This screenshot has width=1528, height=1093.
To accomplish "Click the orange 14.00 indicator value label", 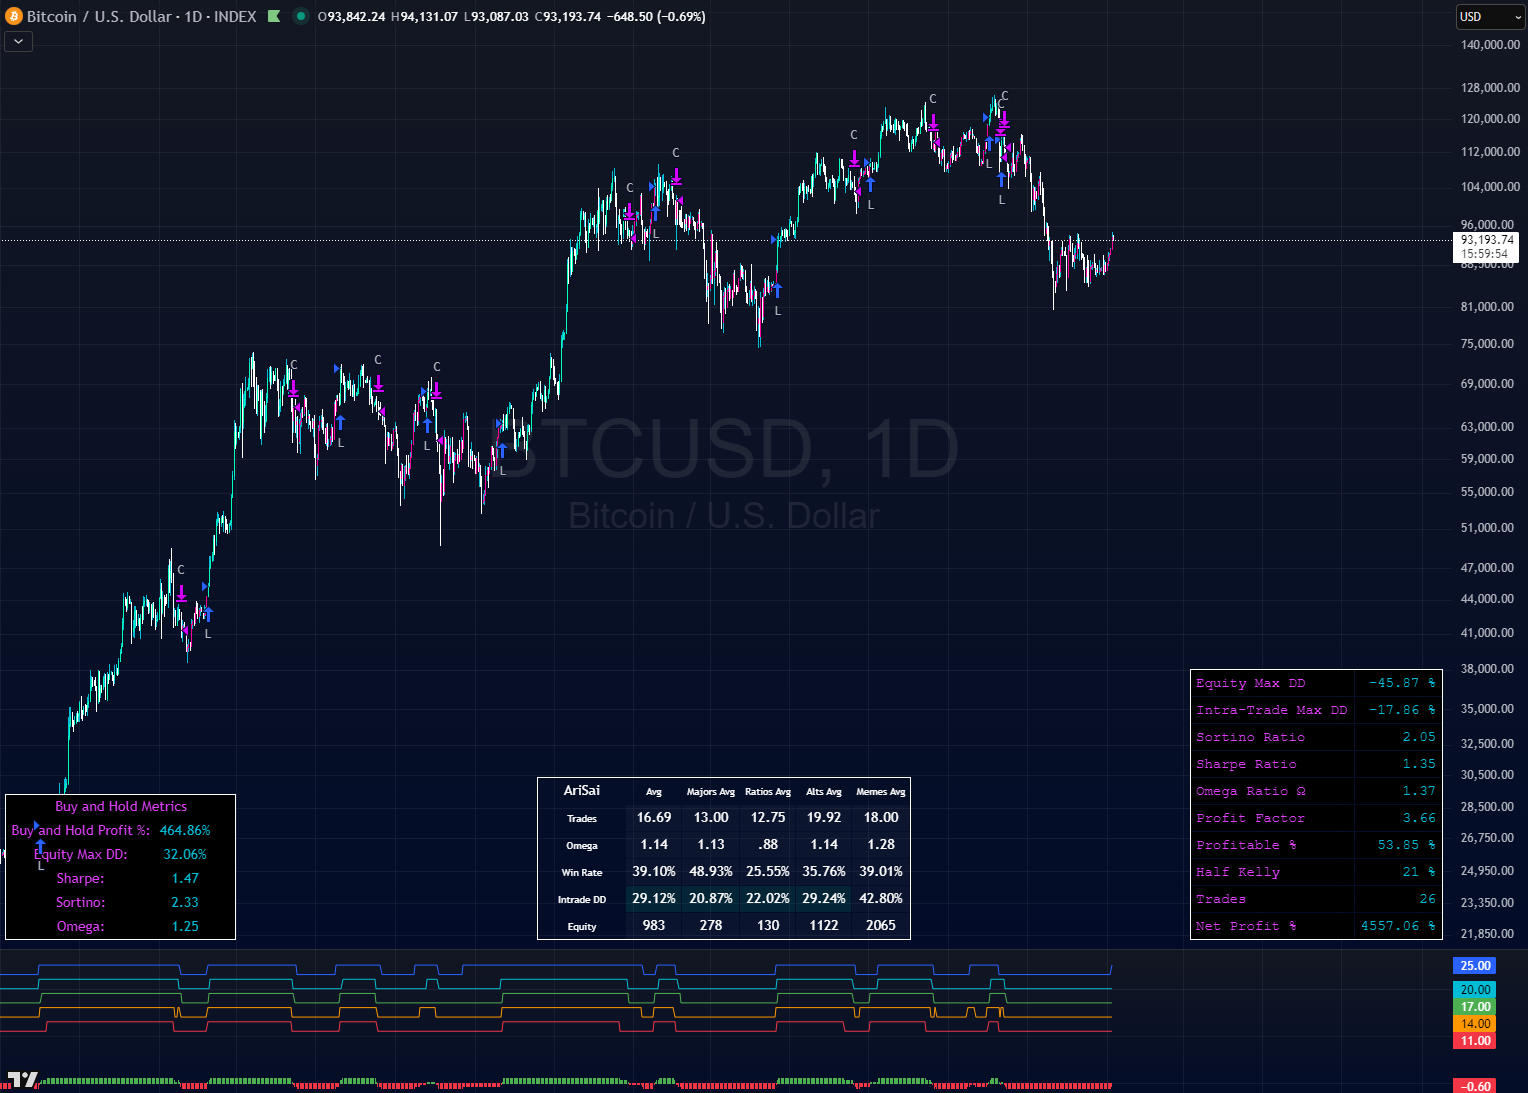I will 1475,1023.
